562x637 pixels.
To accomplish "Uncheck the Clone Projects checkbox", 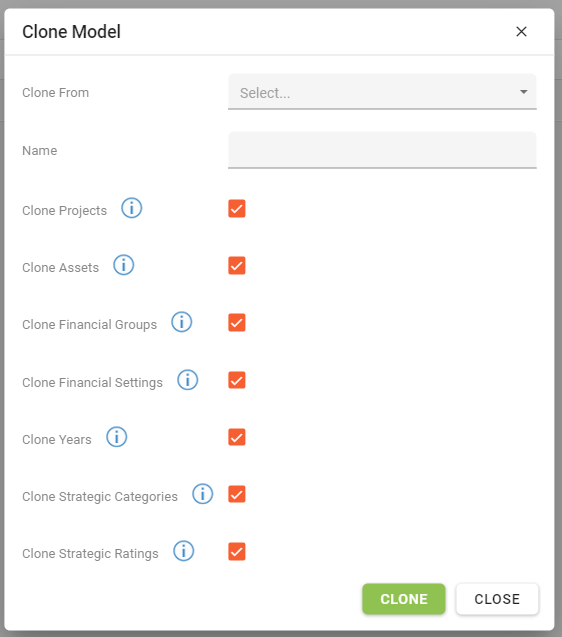I will (237, 208).
